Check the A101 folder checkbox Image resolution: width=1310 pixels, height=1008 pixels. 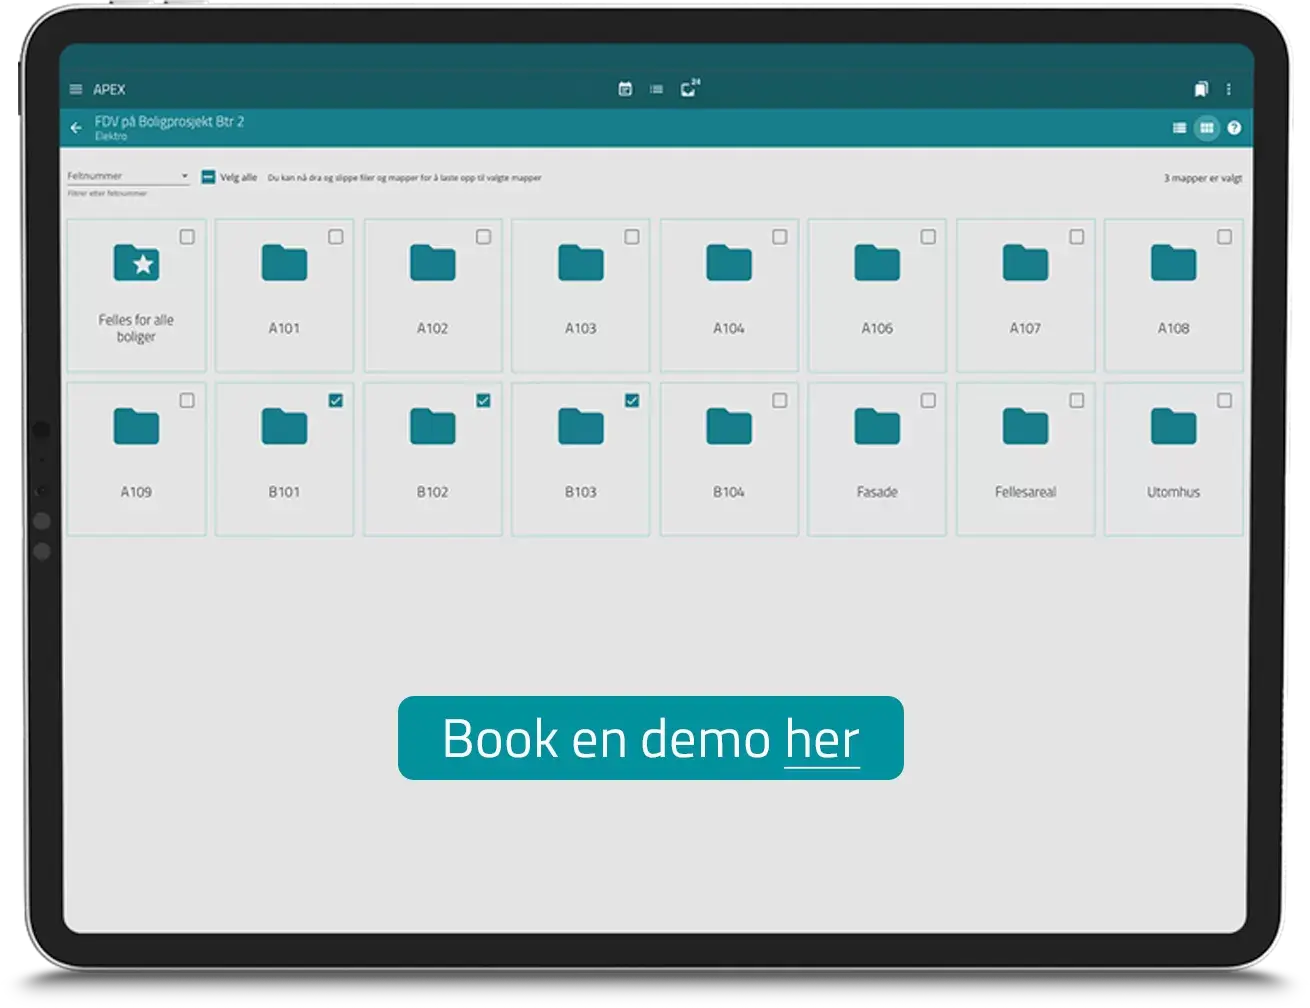(336, 237)
